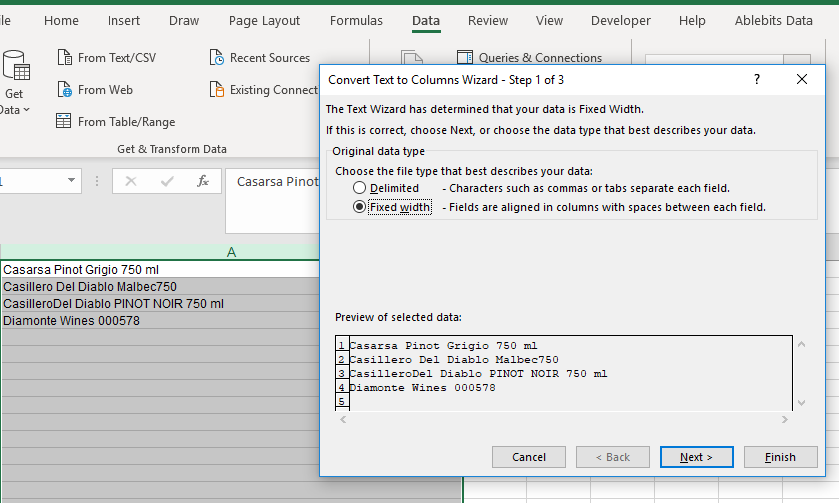Select cell 'Diamonte Wines 000578'

pos(161,321)
